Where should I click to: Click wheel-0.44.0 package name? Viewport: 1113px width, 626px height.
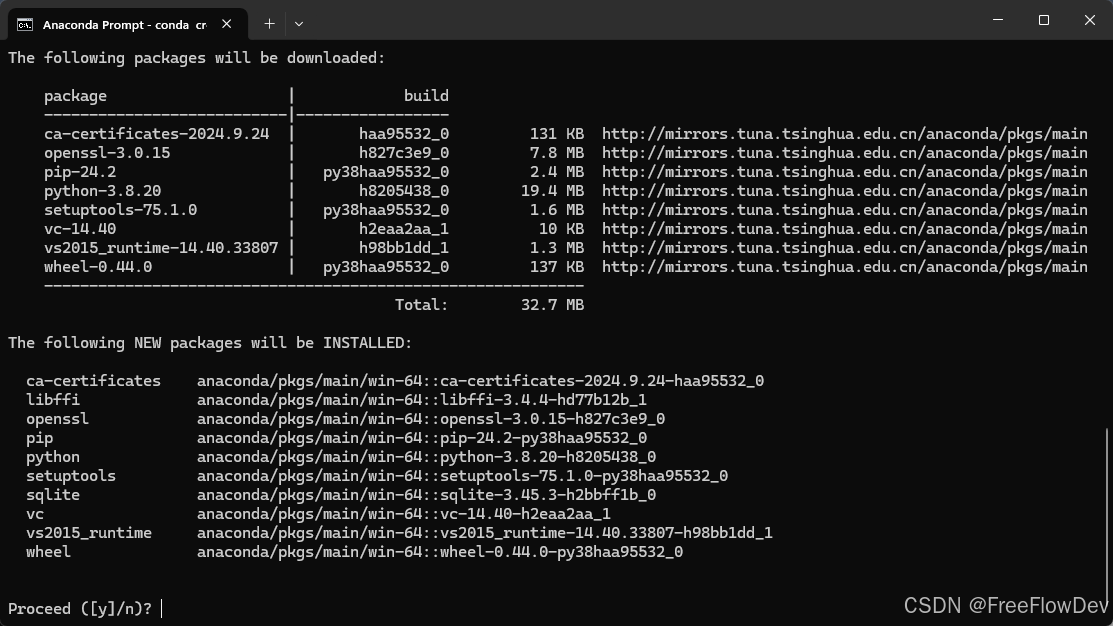(x=98, y=268)
